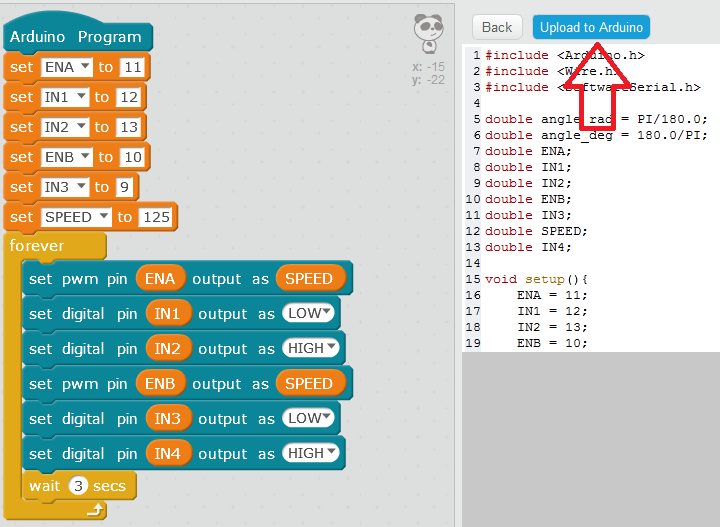Click code line 'double IN3;'

pos(528,215)
